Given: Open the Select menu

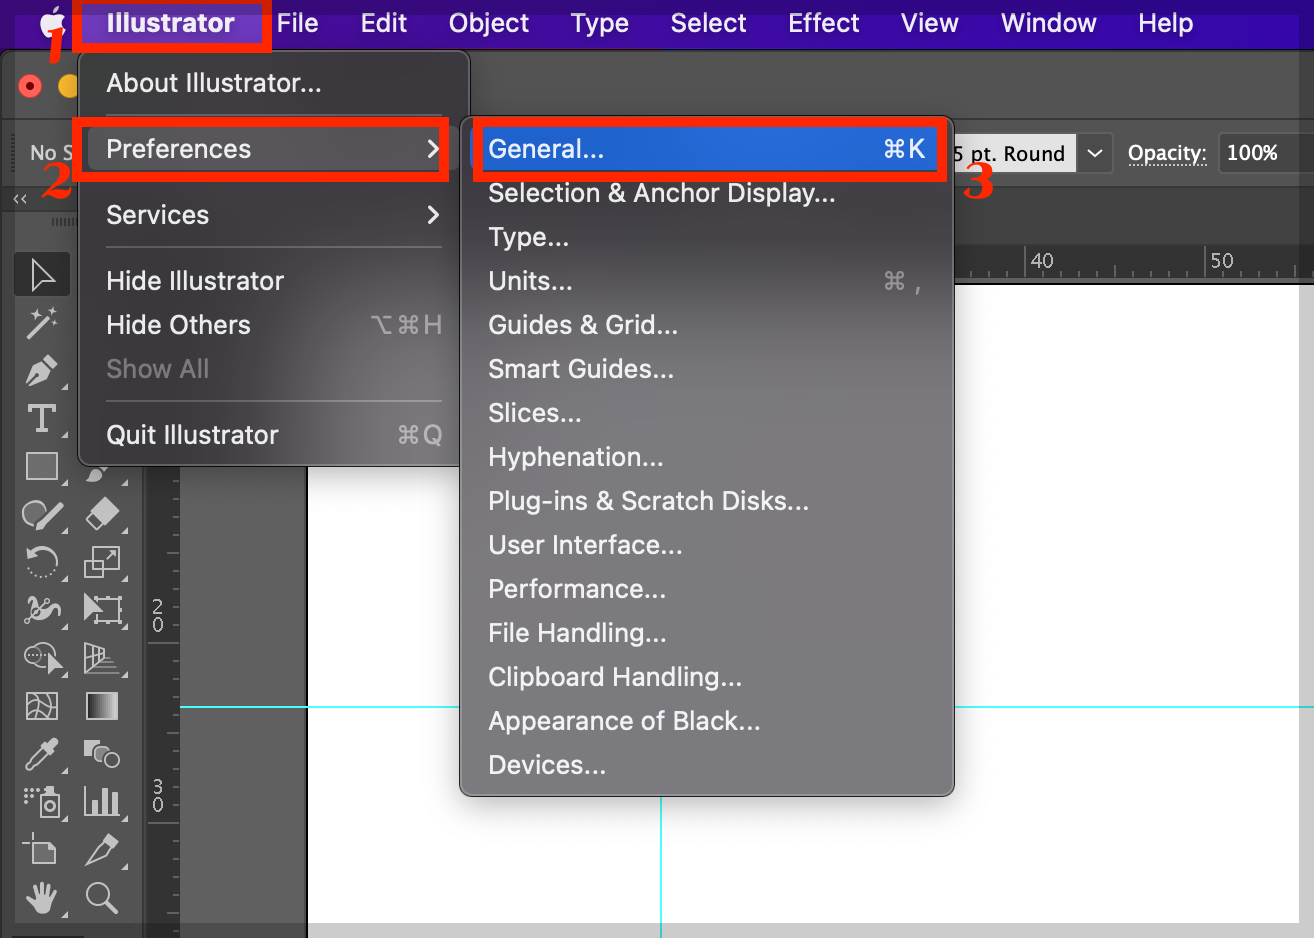Looking at the screenshot, I should [x=708, y=23].
